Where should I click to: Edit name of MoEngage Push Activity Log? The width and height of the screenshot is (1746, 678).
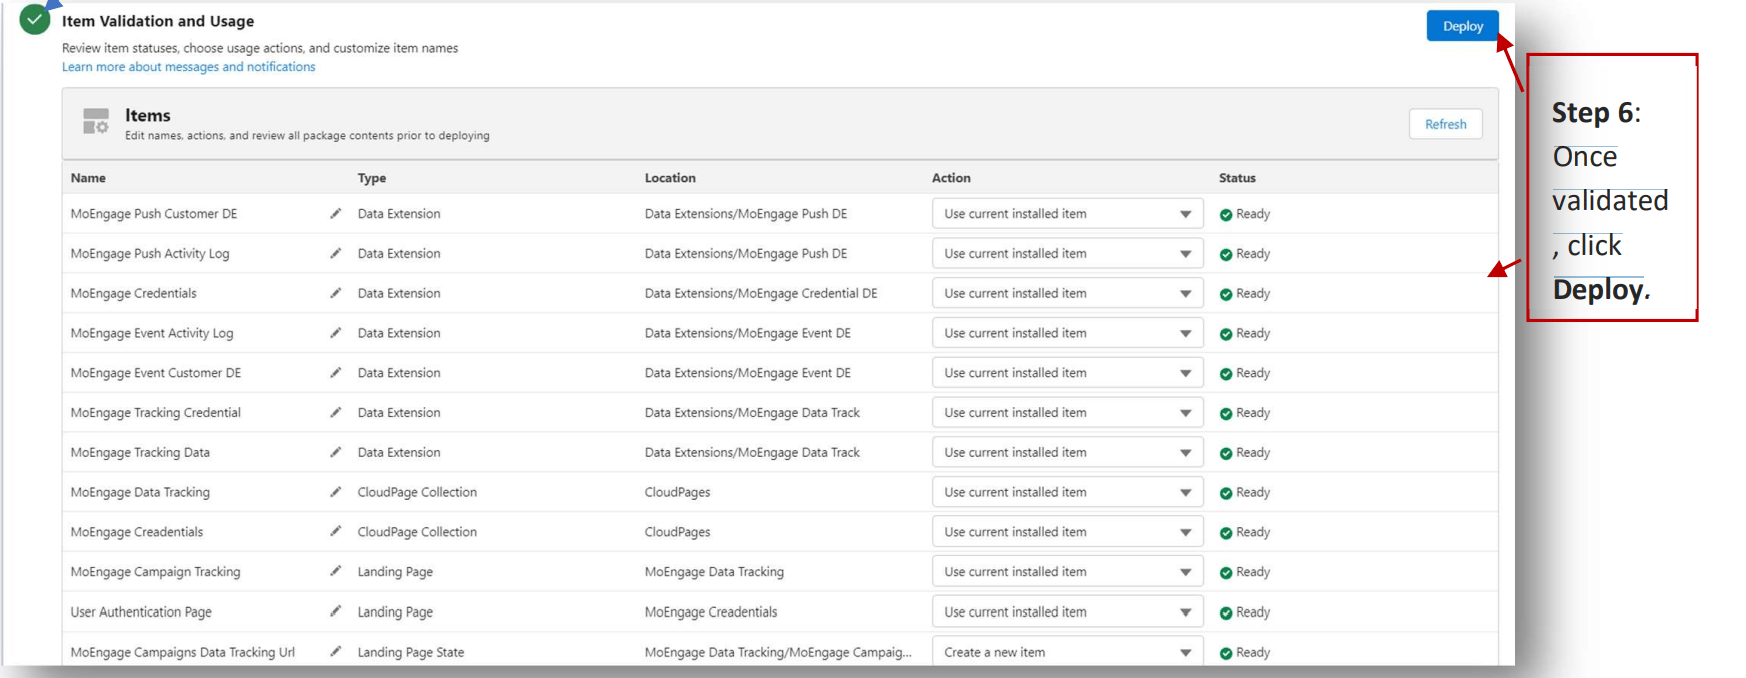tap(336, 253)
